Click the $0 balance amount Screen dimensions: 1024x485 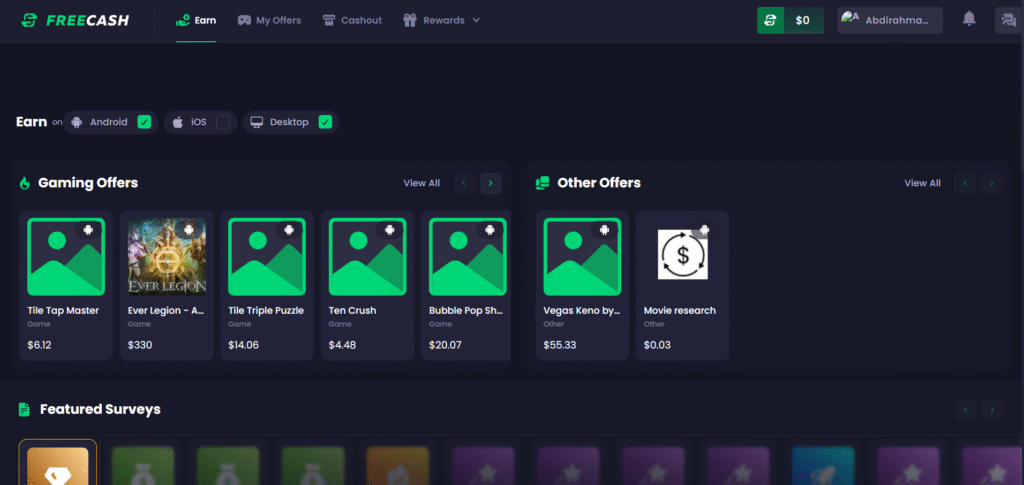[803, 20]
